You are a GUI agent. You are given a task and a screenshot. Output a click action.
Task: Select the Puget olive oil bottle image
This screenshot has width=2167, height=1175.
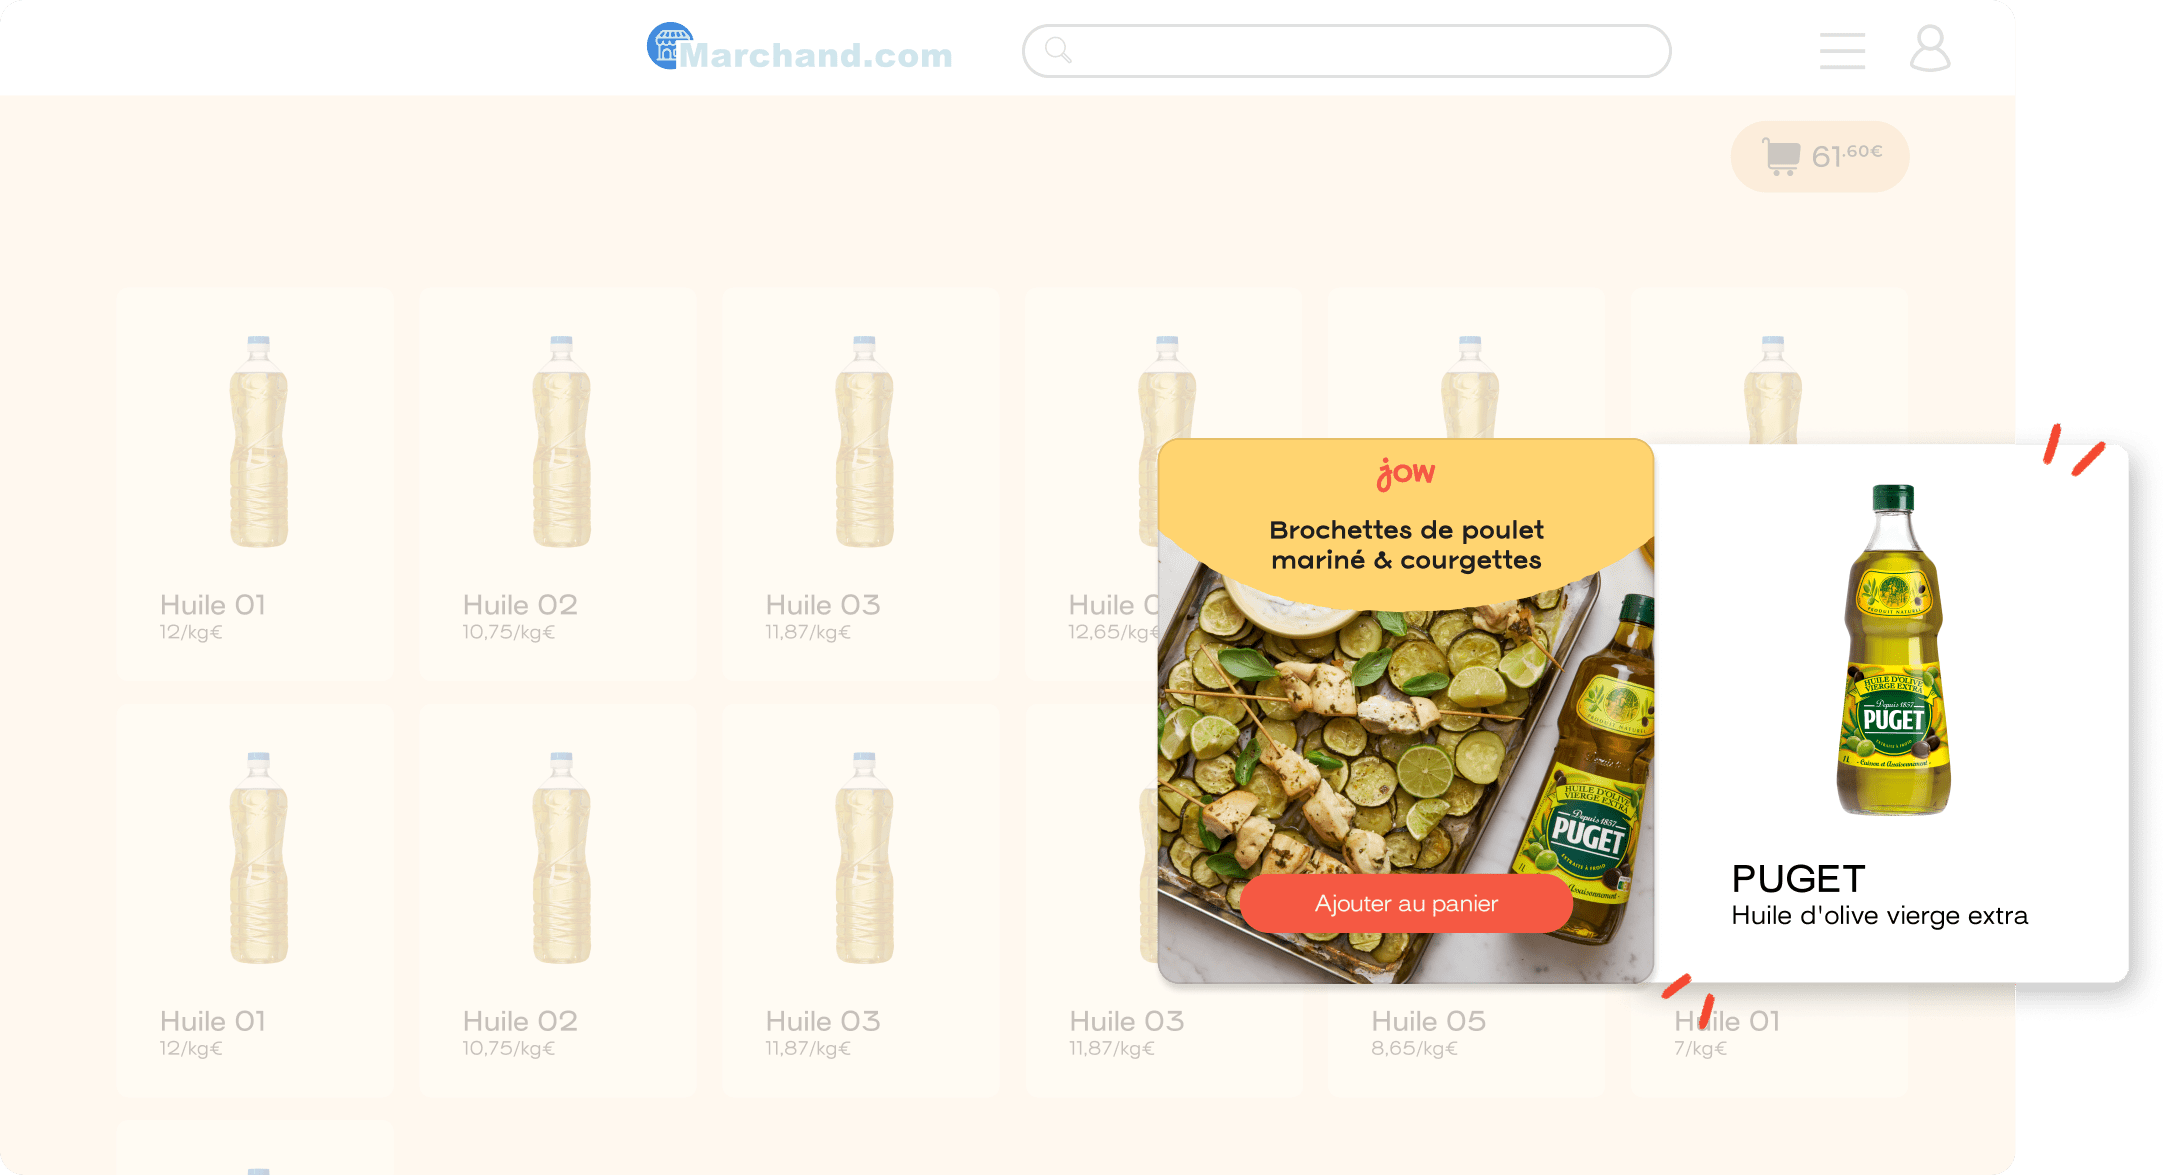(1893, 650)
